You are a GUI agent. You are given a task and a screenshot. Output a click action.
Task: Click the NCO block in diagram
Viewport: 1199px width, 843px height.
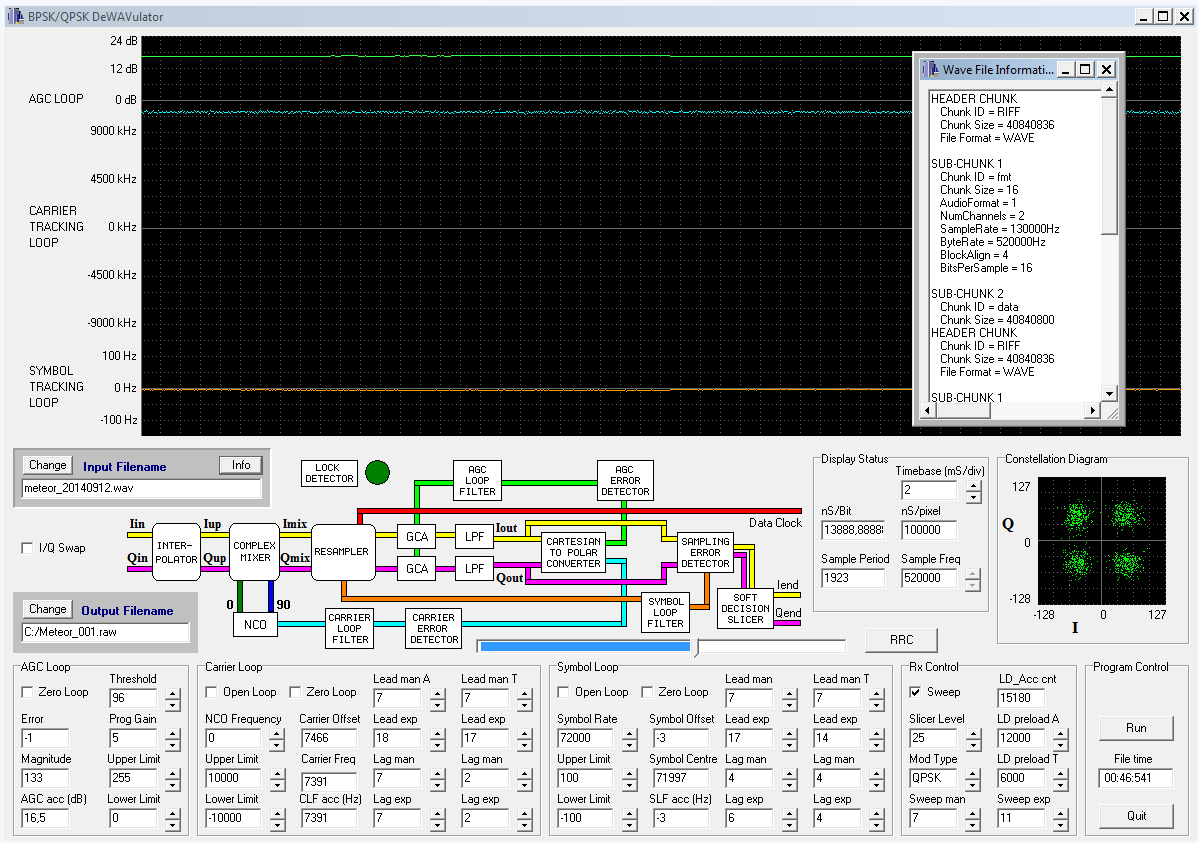click(x=255, y=625)
